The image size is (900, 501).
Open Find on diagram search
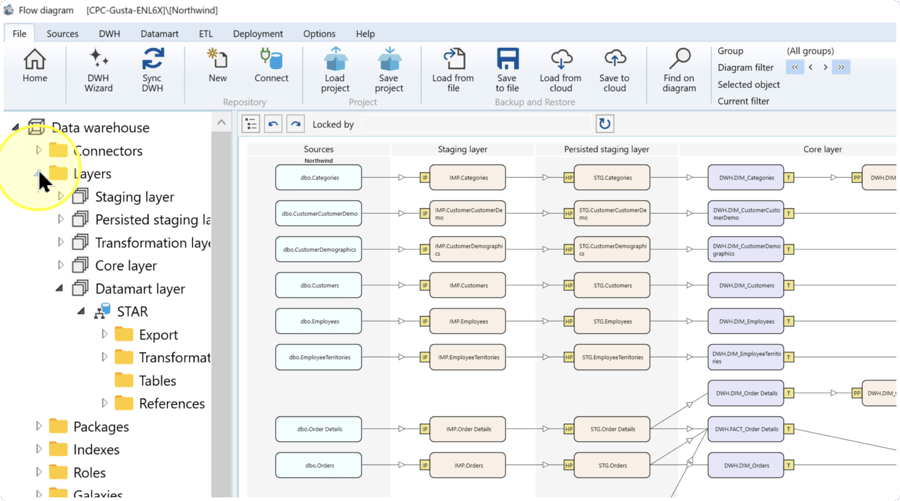[679, 70]
